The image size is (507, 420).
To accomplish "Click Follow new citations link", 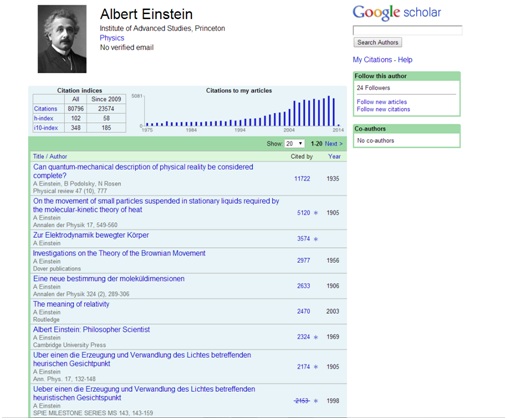I will 383,109.
